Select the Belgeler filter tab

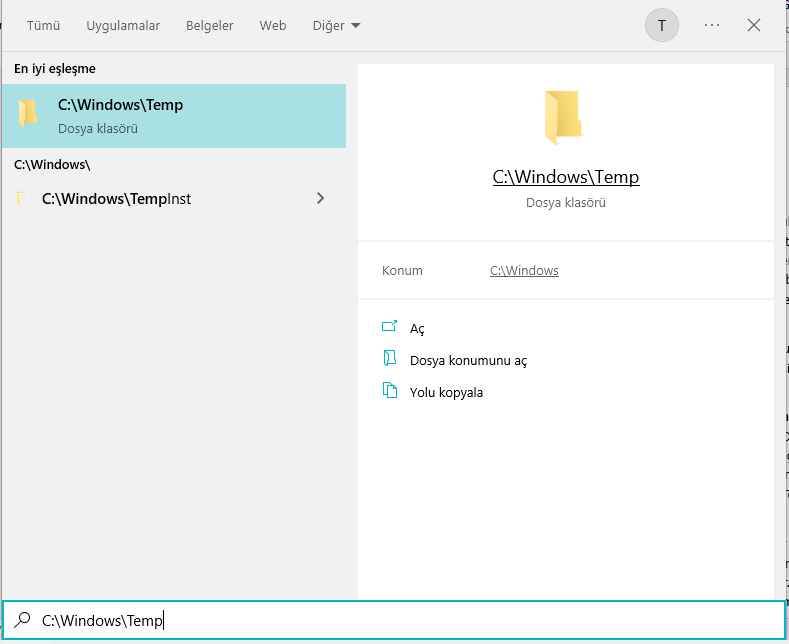click(x=209, y=26)
